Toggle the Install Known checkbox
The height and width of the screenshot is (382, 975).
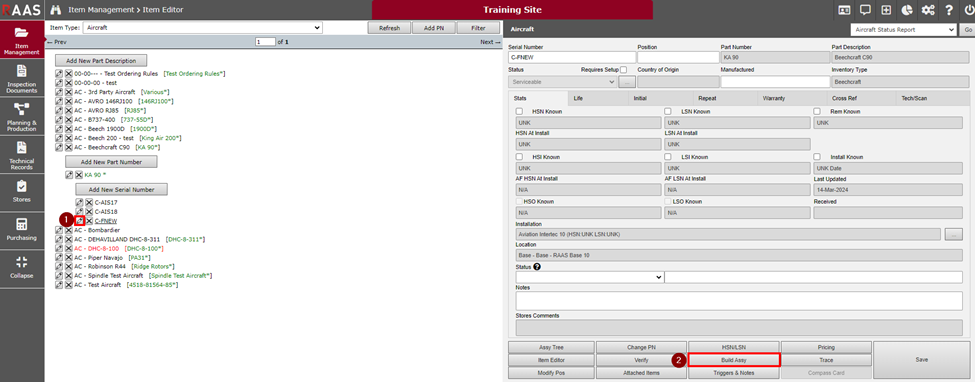point(817,157)
